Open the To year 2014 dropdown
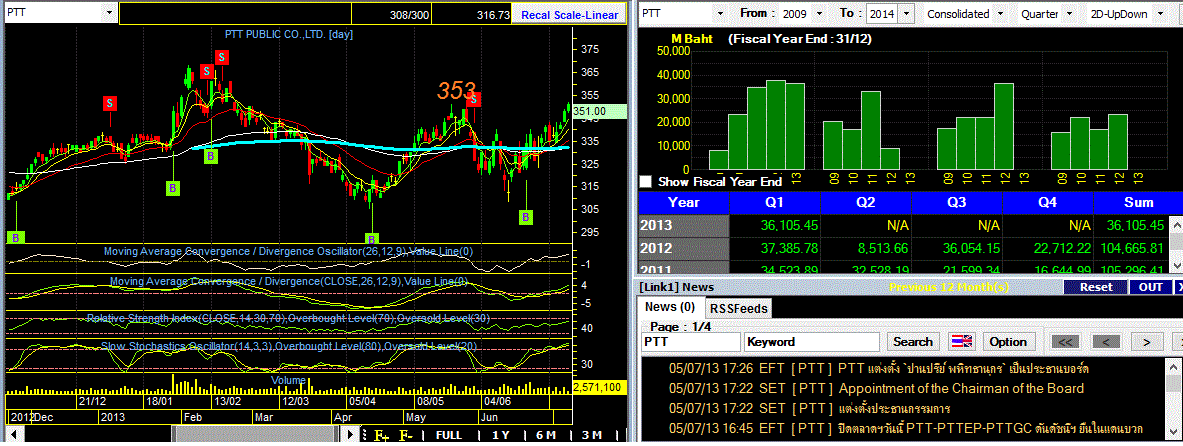 [906, 14]
